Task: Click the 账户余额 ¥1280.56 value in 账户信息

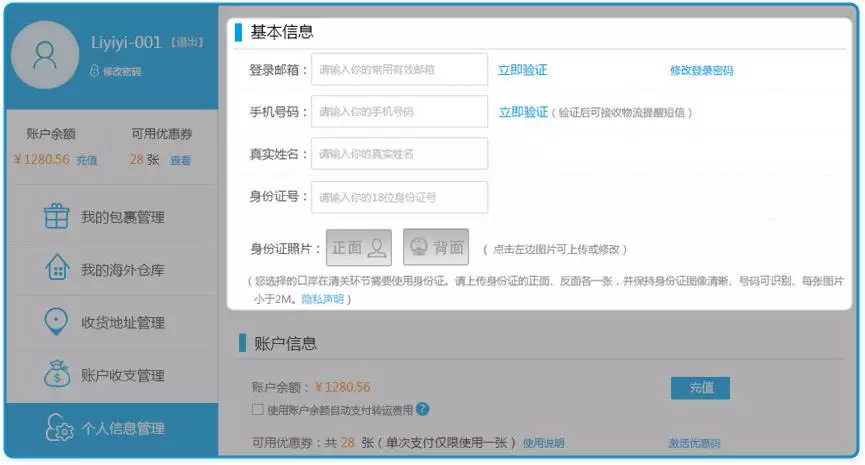Action: (343, 387)
